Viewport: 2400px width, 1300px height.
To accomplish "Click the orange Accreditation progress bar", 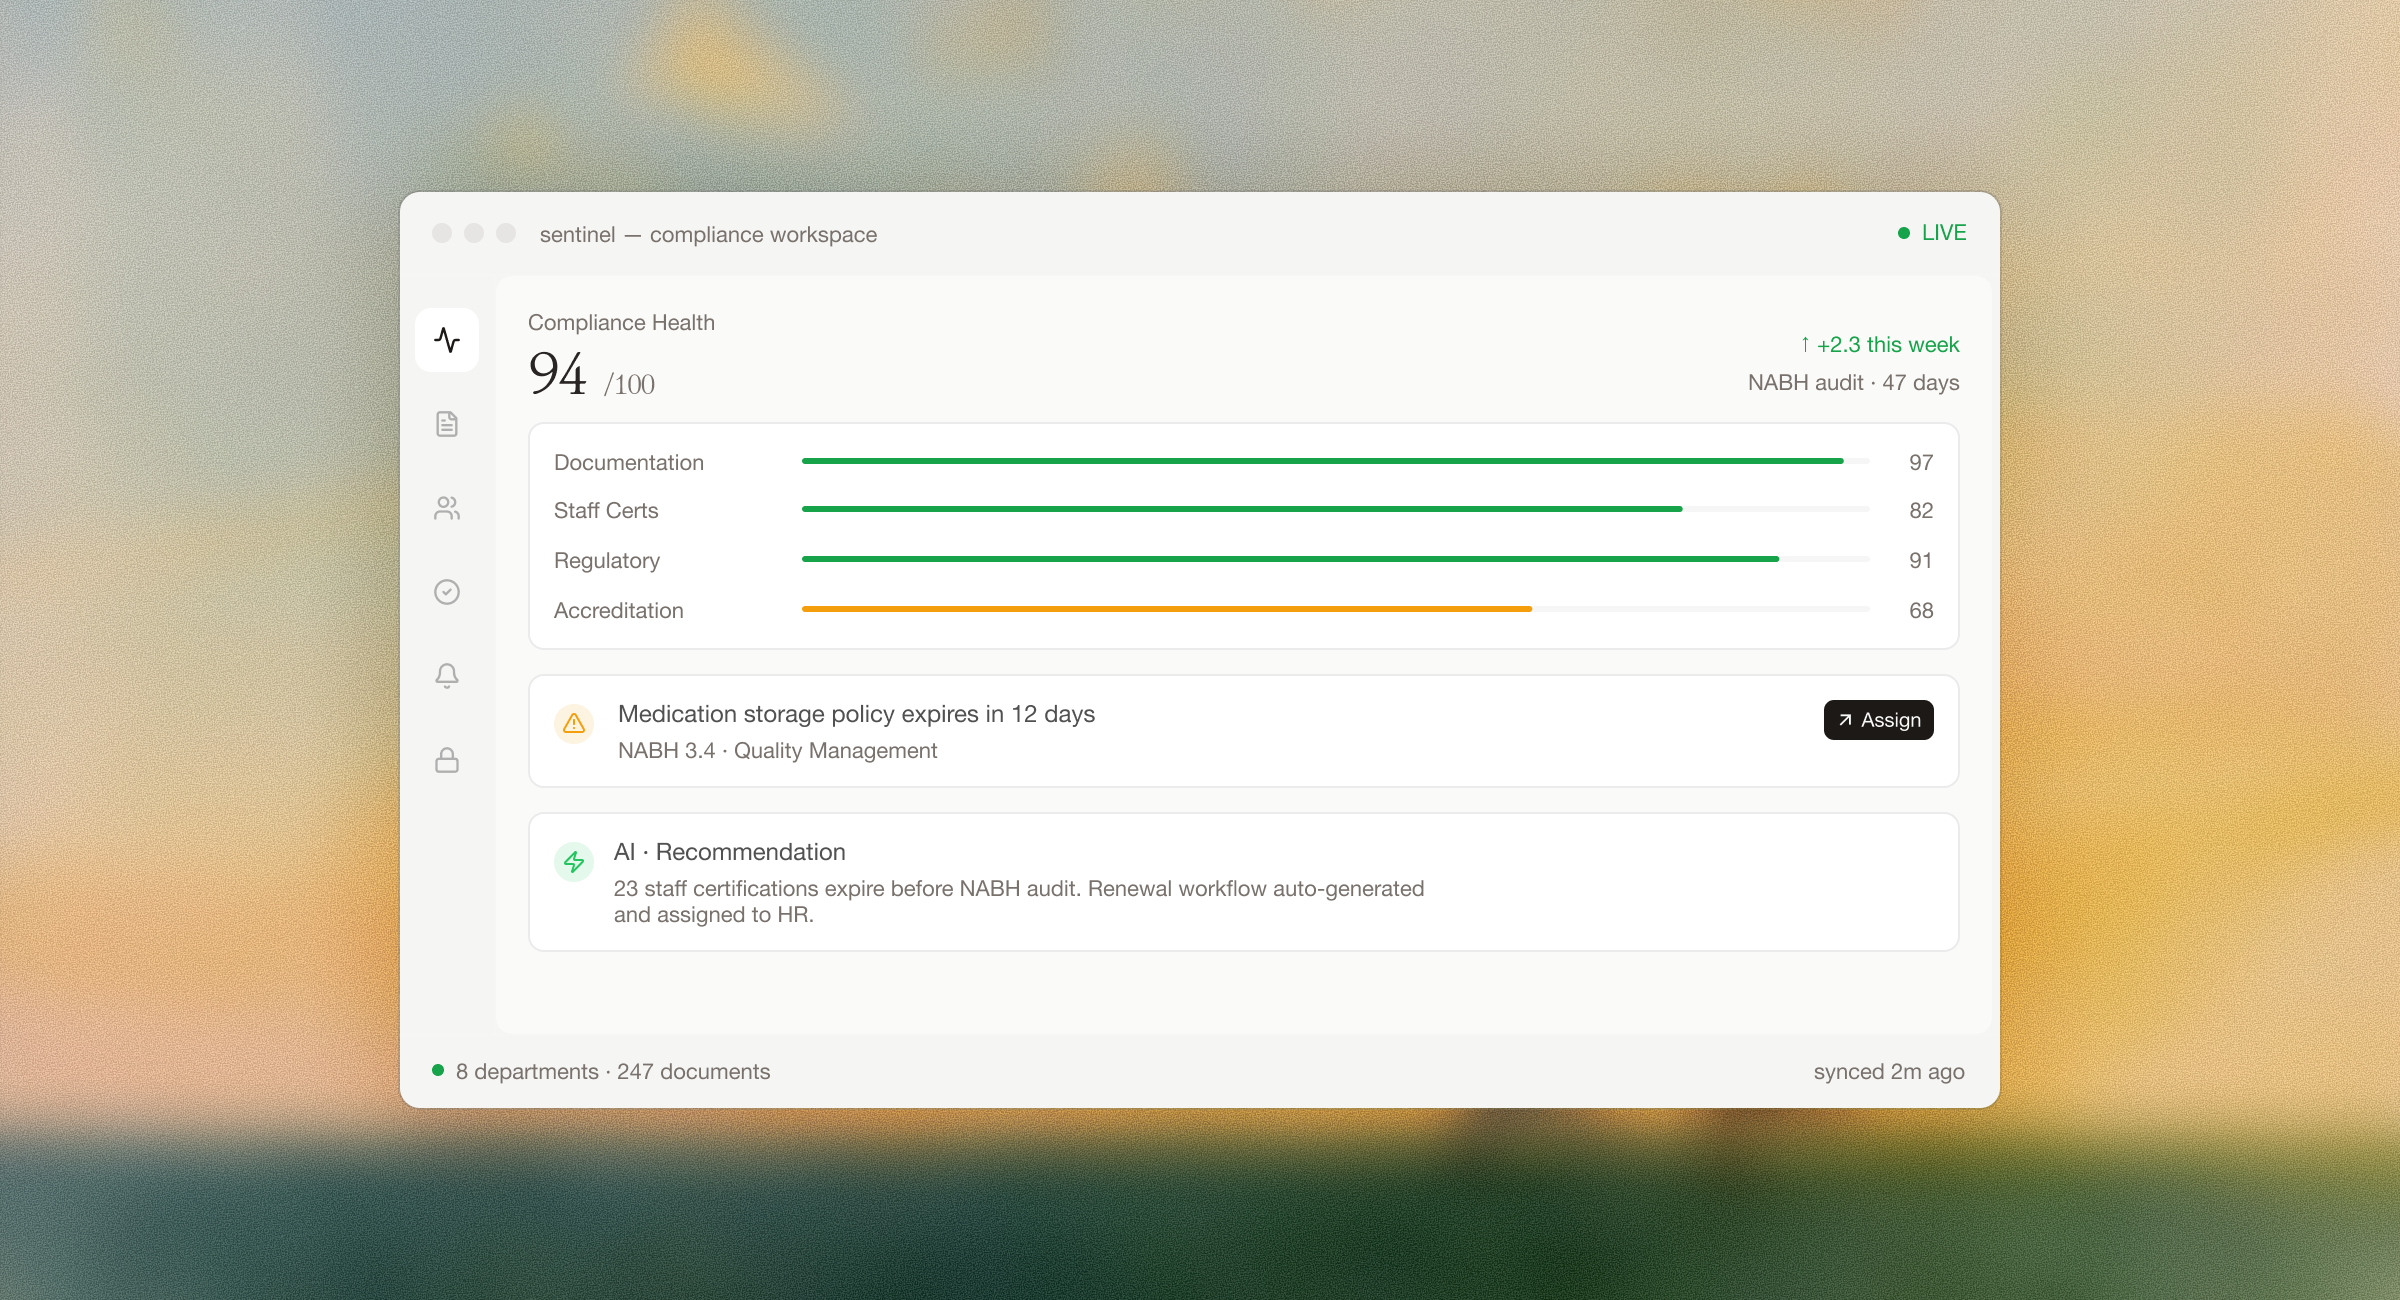I will tap(1335, 609).
